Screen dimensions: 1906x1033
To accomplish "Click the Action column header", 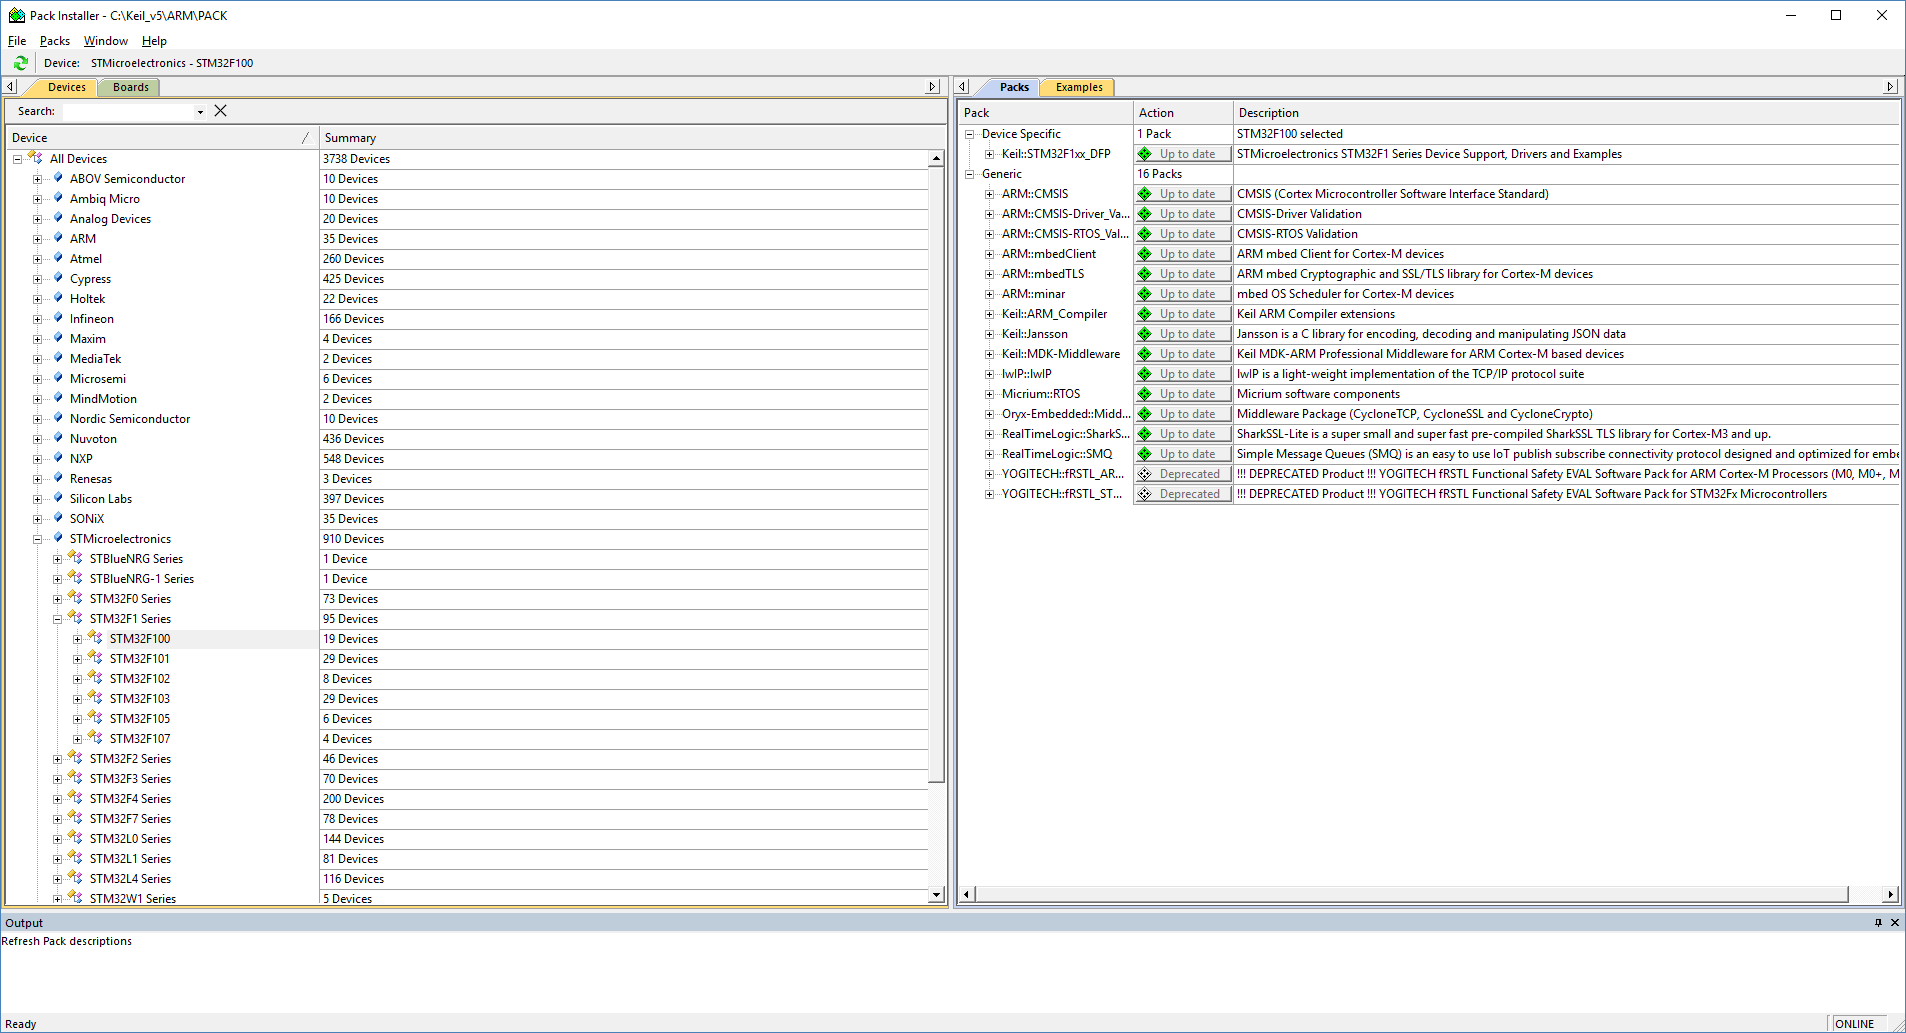I will [x=1183, y=113].
